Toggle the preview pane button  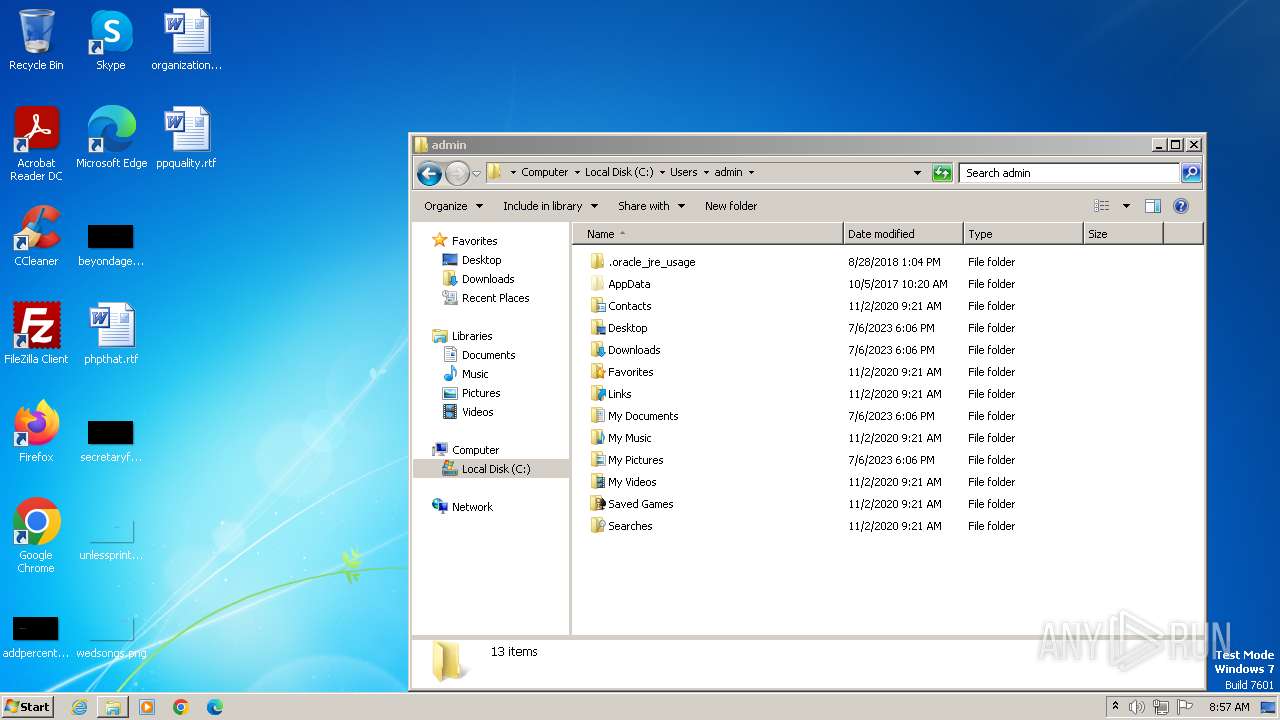tap(1152, 206)
